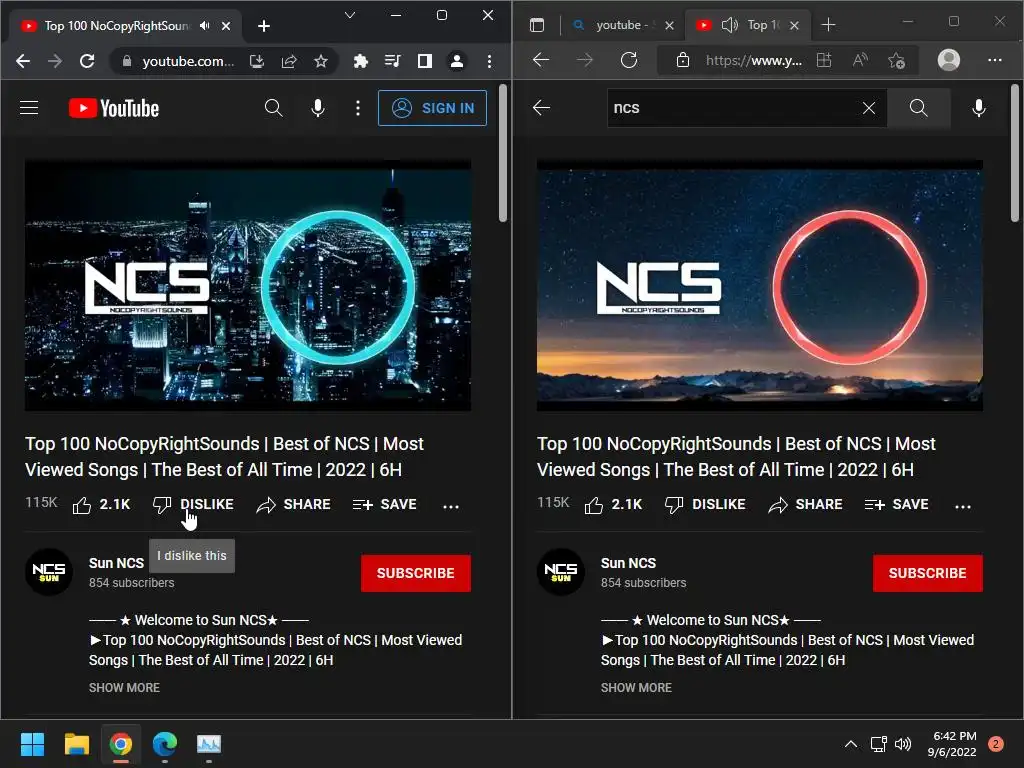Click SHARE button in Edge window
The width and height of the screenshot is (1024, 768).
[805, 505]
